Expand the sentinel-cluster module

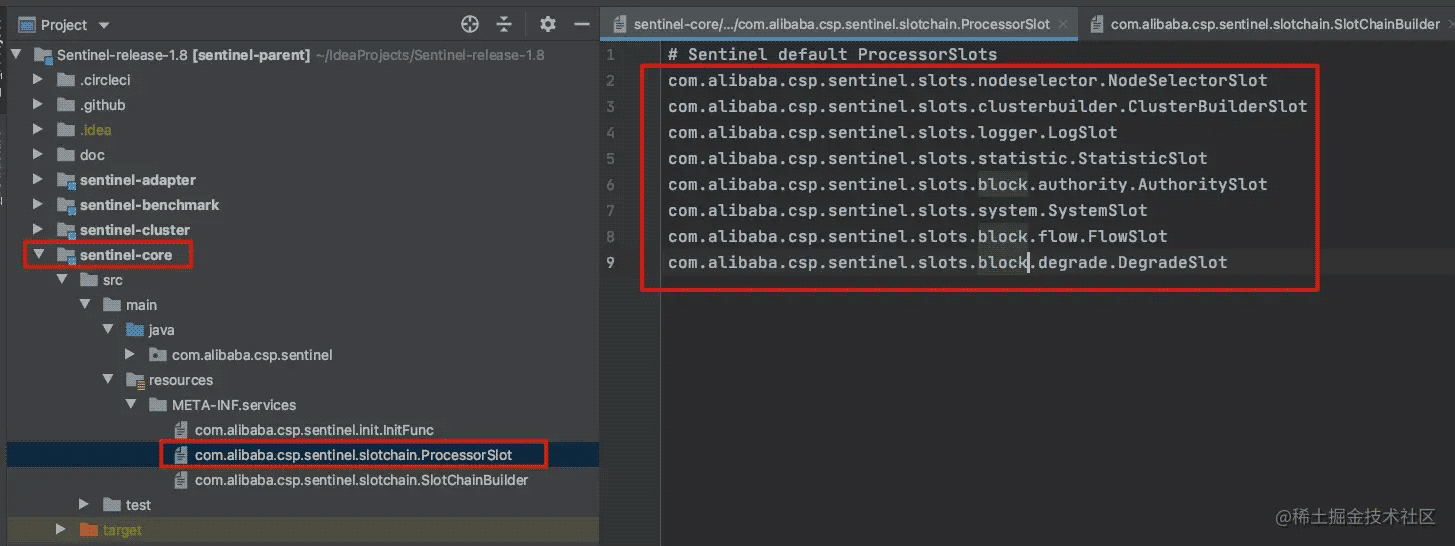(x=38, y=230)
